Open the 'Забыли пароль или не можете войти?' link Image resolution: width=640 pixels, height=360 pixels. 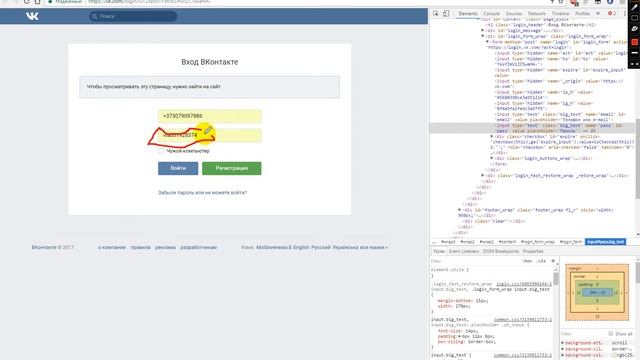click(x=202, y=193)
